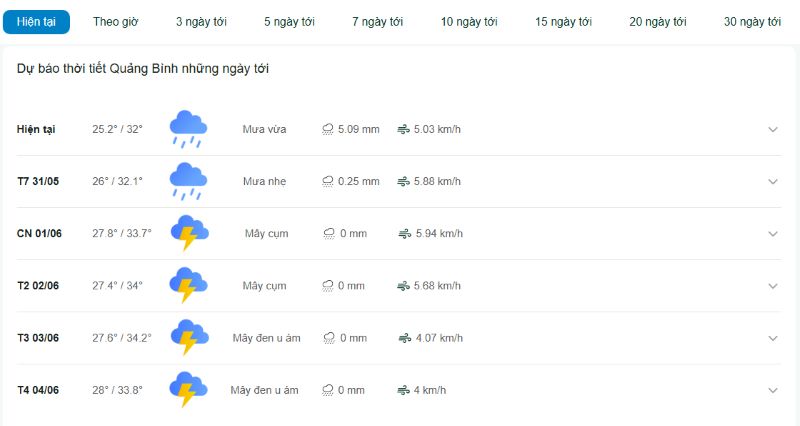Open the 7 ngày tới tab
800x426 pixels.
[378, 22]
